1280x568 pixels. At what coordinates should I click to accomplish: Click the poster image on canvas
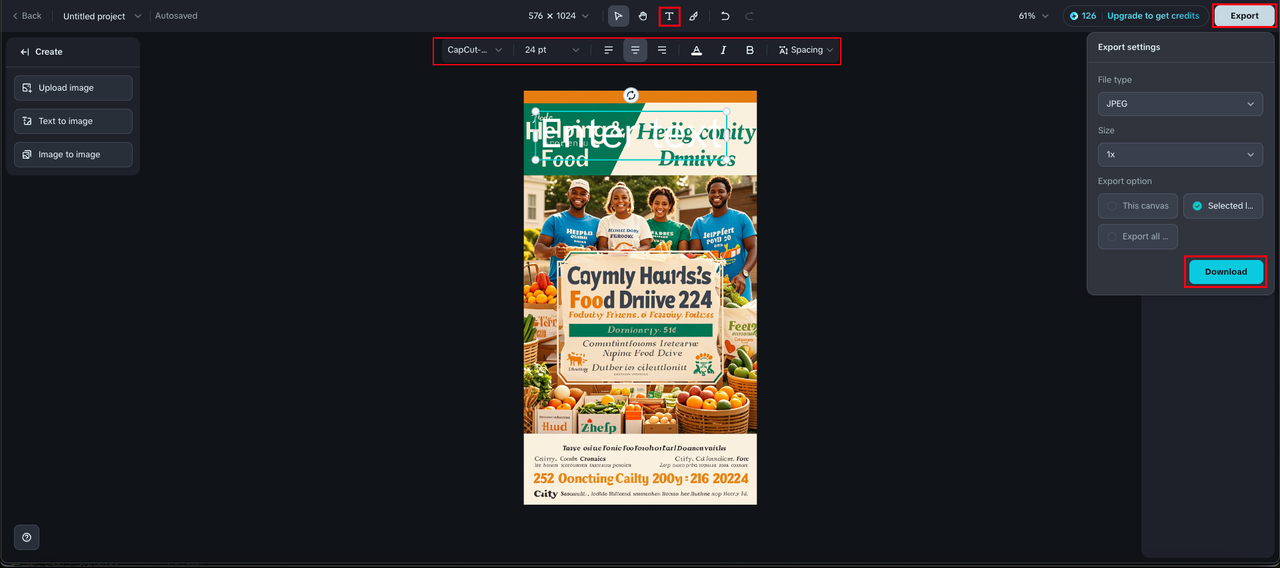pos(640,297)
